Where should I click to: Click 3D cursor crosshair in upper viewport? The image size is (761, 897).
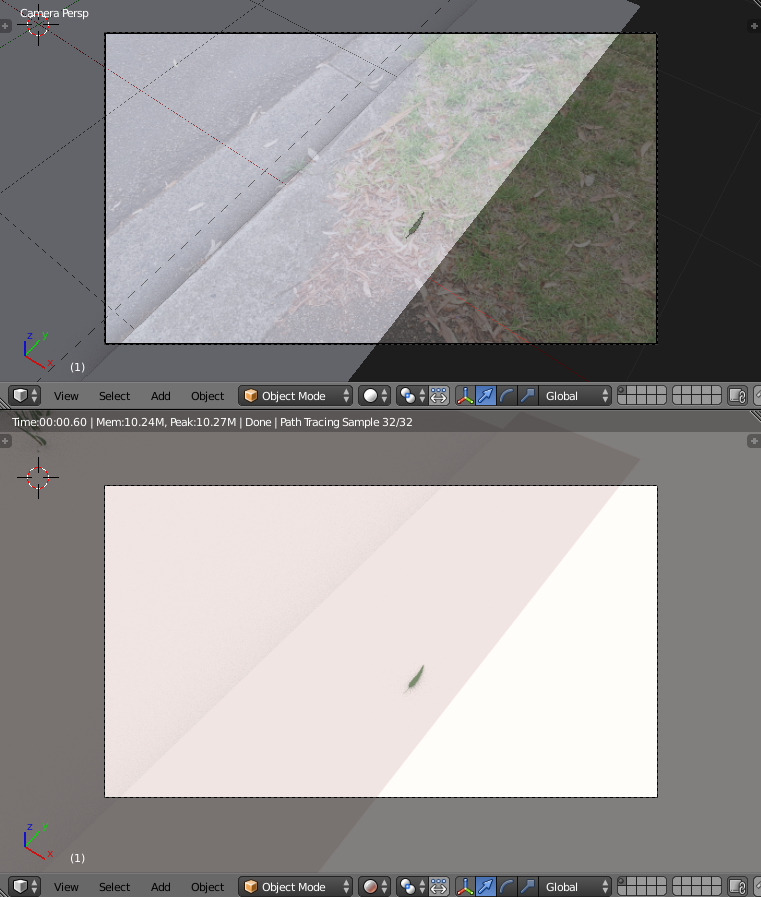38,25
